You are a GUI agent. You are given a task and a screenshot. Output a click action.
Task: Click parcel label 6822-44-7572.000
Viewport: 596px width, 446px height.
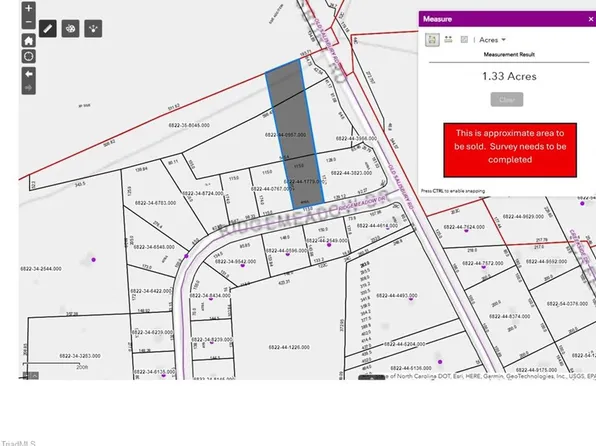tap(483, 263)
